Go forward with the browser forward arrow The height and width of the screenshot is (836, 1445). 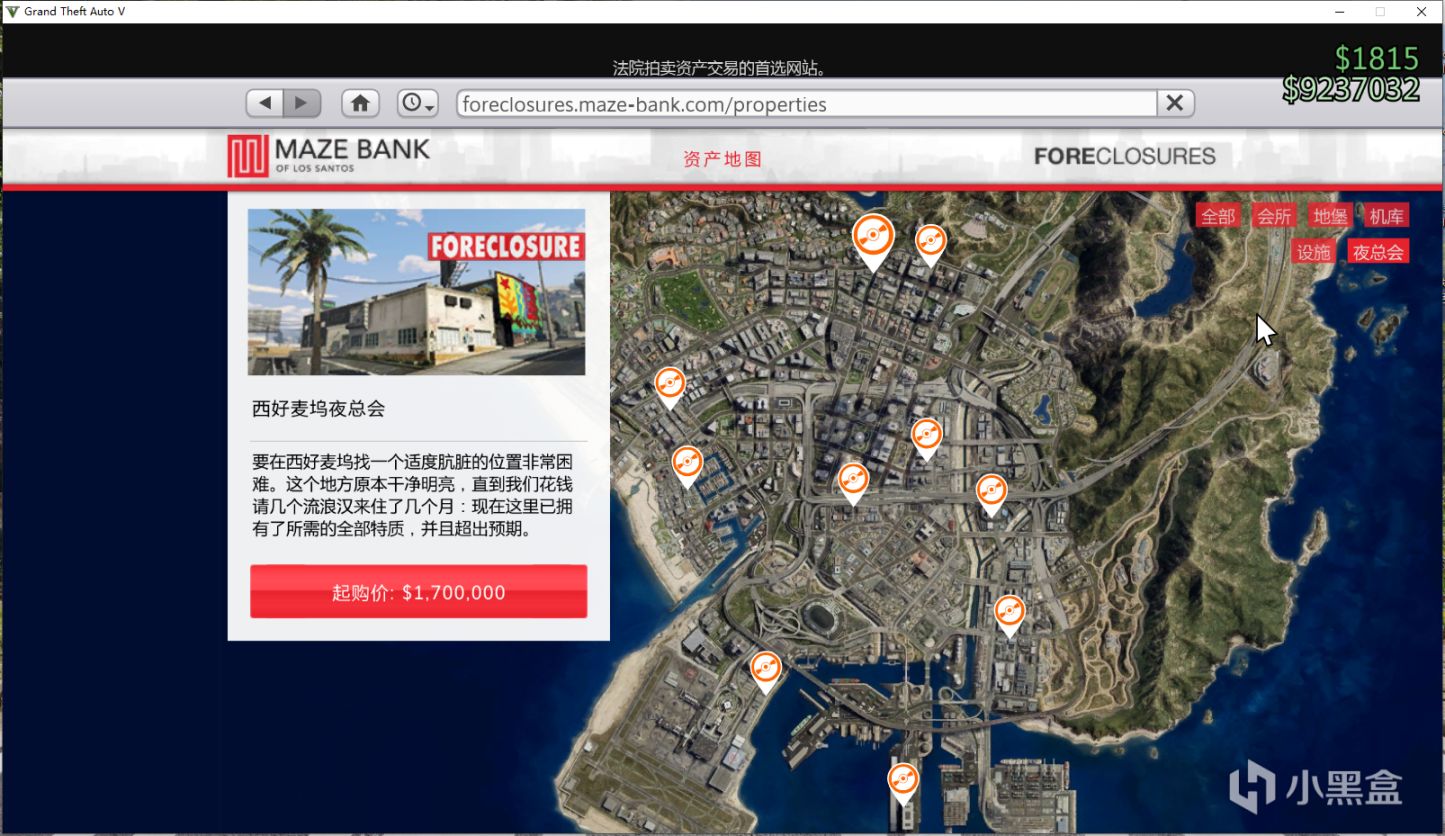coord(302,103)
